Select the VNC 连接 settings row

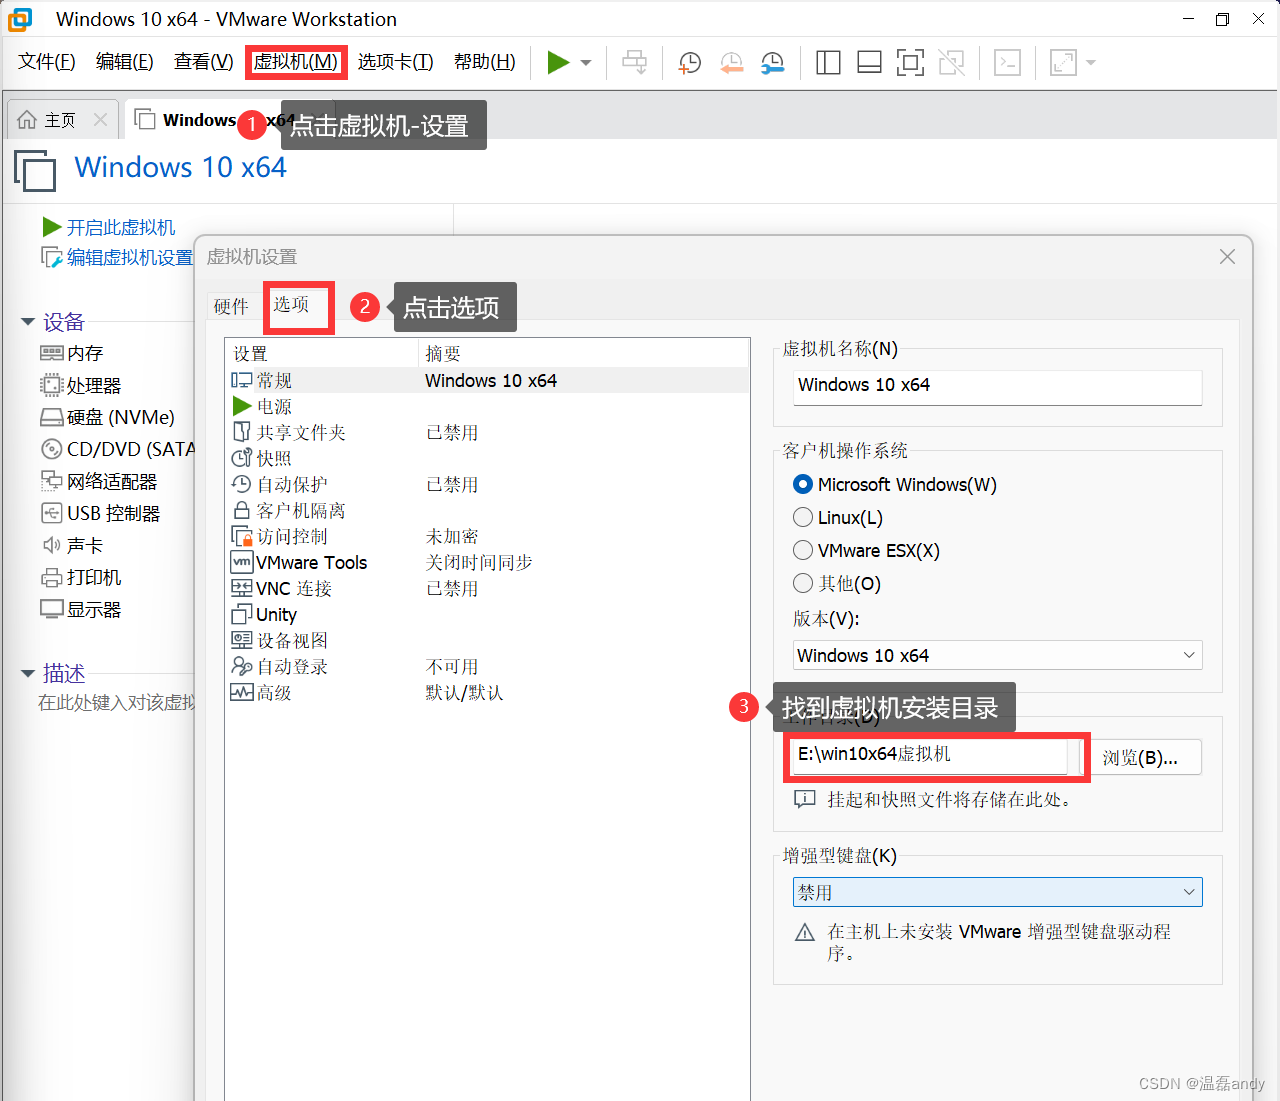[x=487, y=588]
